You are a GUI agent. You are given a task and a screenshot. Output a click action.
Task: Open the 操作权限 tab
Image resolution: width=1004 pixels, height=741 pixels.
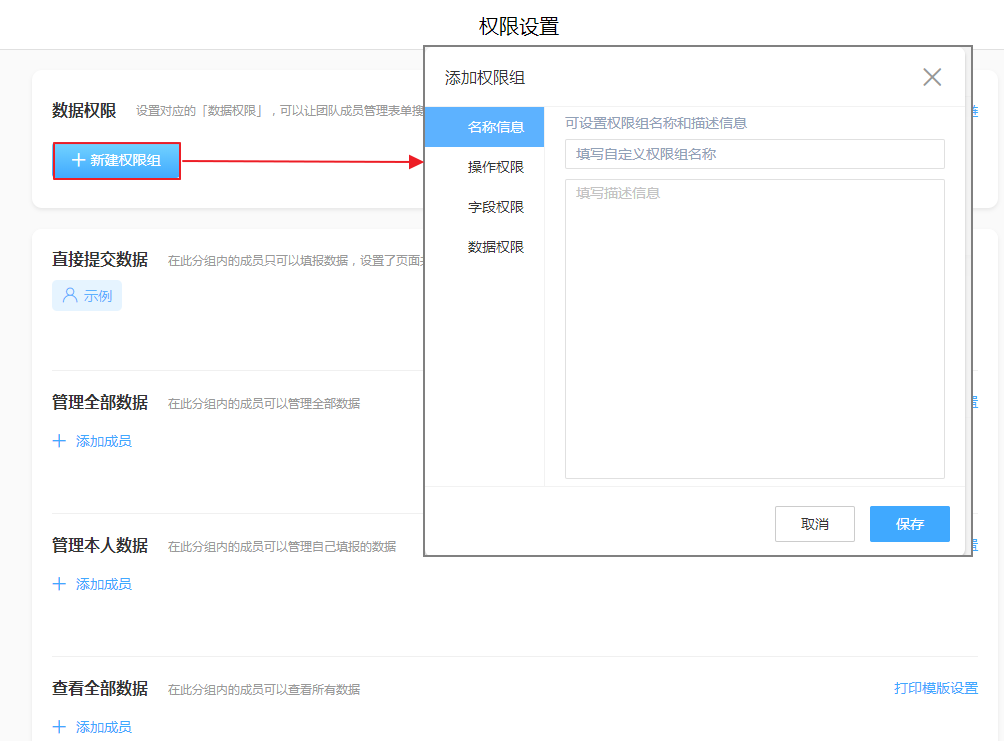click(x=495, y=167)
